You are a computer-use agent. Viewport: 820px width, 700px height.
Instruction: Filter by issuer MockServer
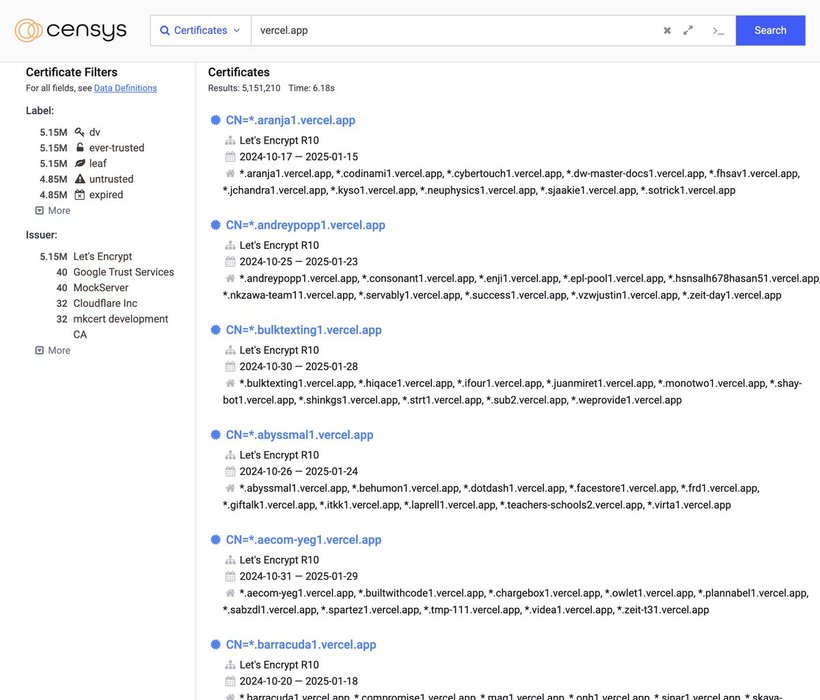[x=100, y=288]
